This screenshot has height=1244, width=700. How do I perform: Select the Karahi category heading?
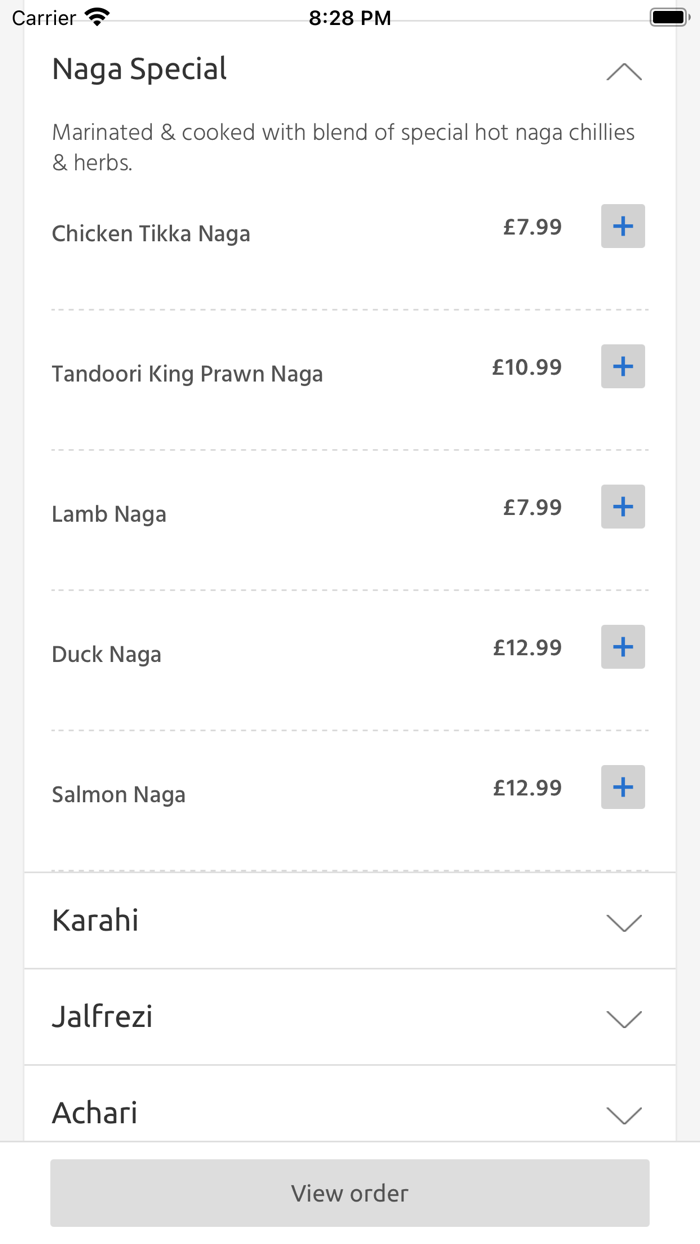click(x=95, y=920)
